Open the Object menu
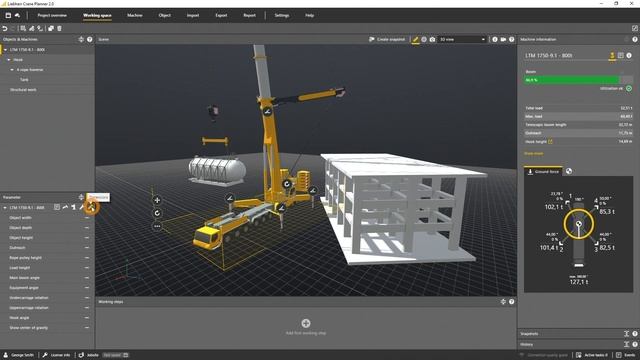The height and width of the screenshot is (360, 640). [164, 16]
